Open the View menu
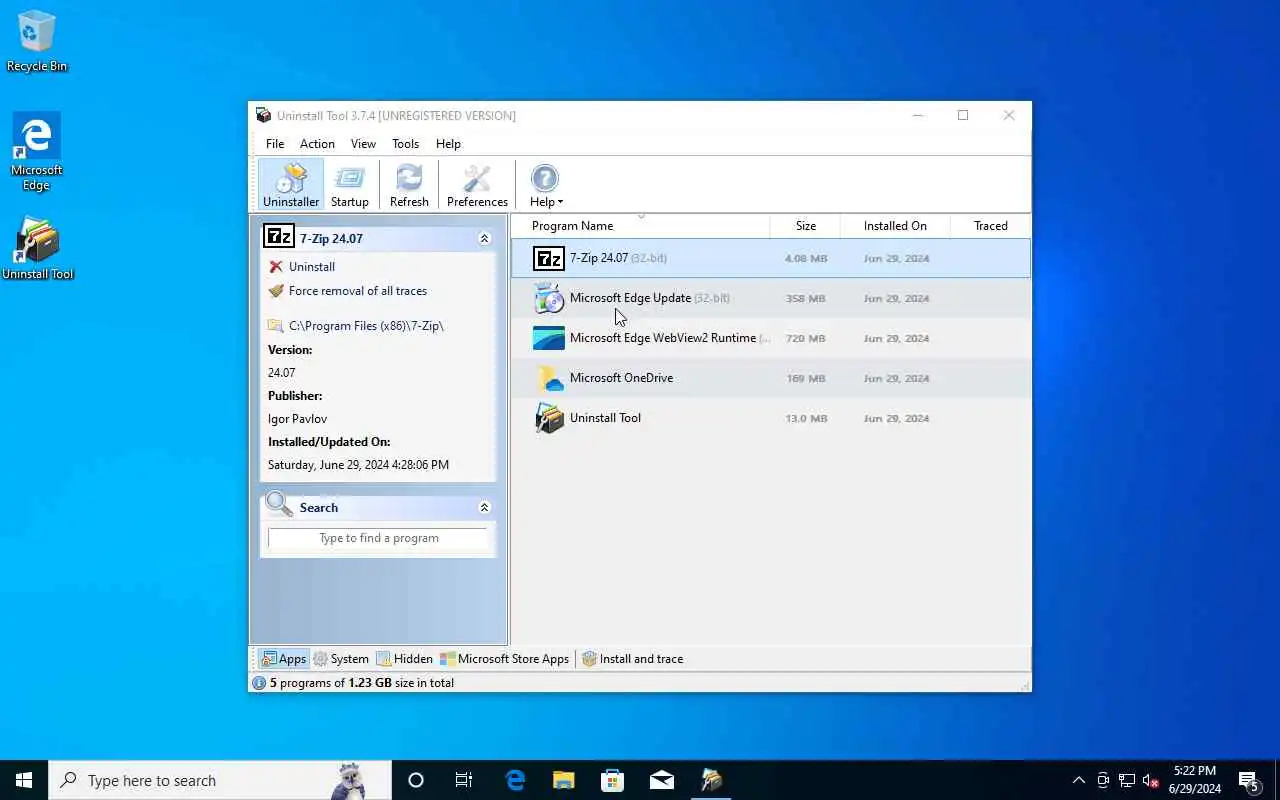Viewport: 1280px width, 800px height. point(363,144)
